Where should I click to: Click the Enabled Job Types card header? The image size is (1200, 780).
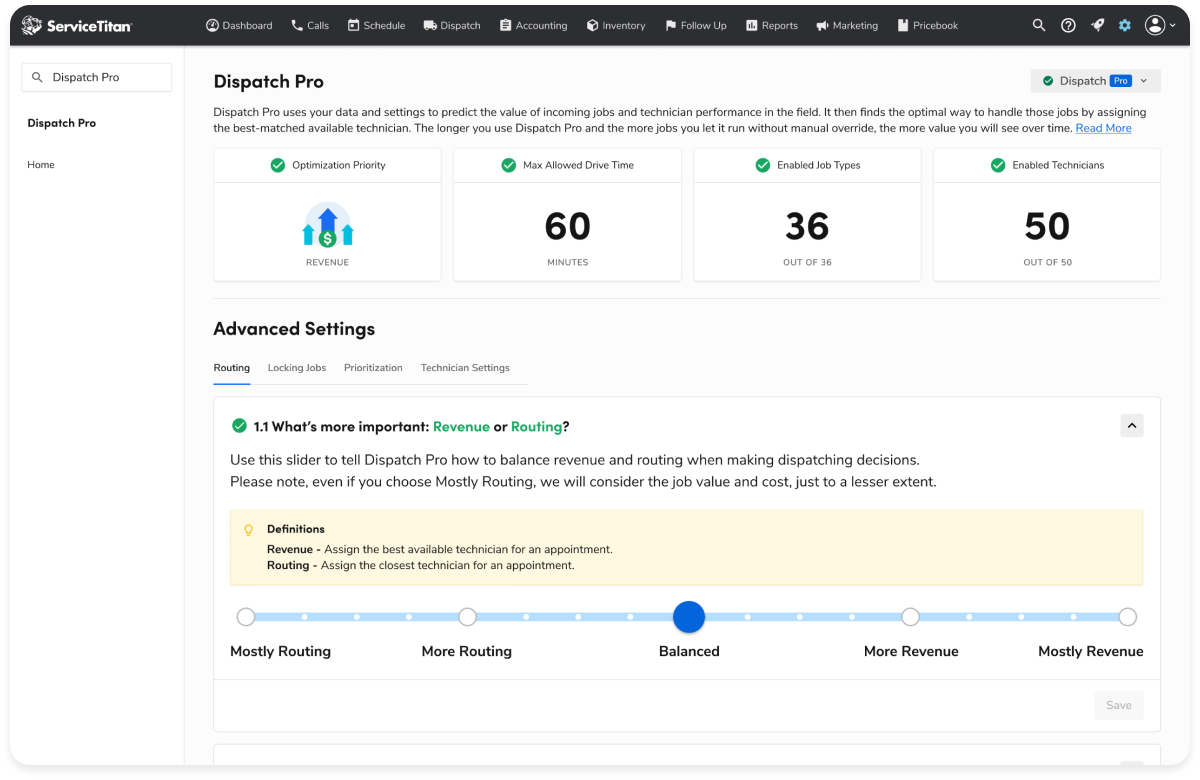807,165
